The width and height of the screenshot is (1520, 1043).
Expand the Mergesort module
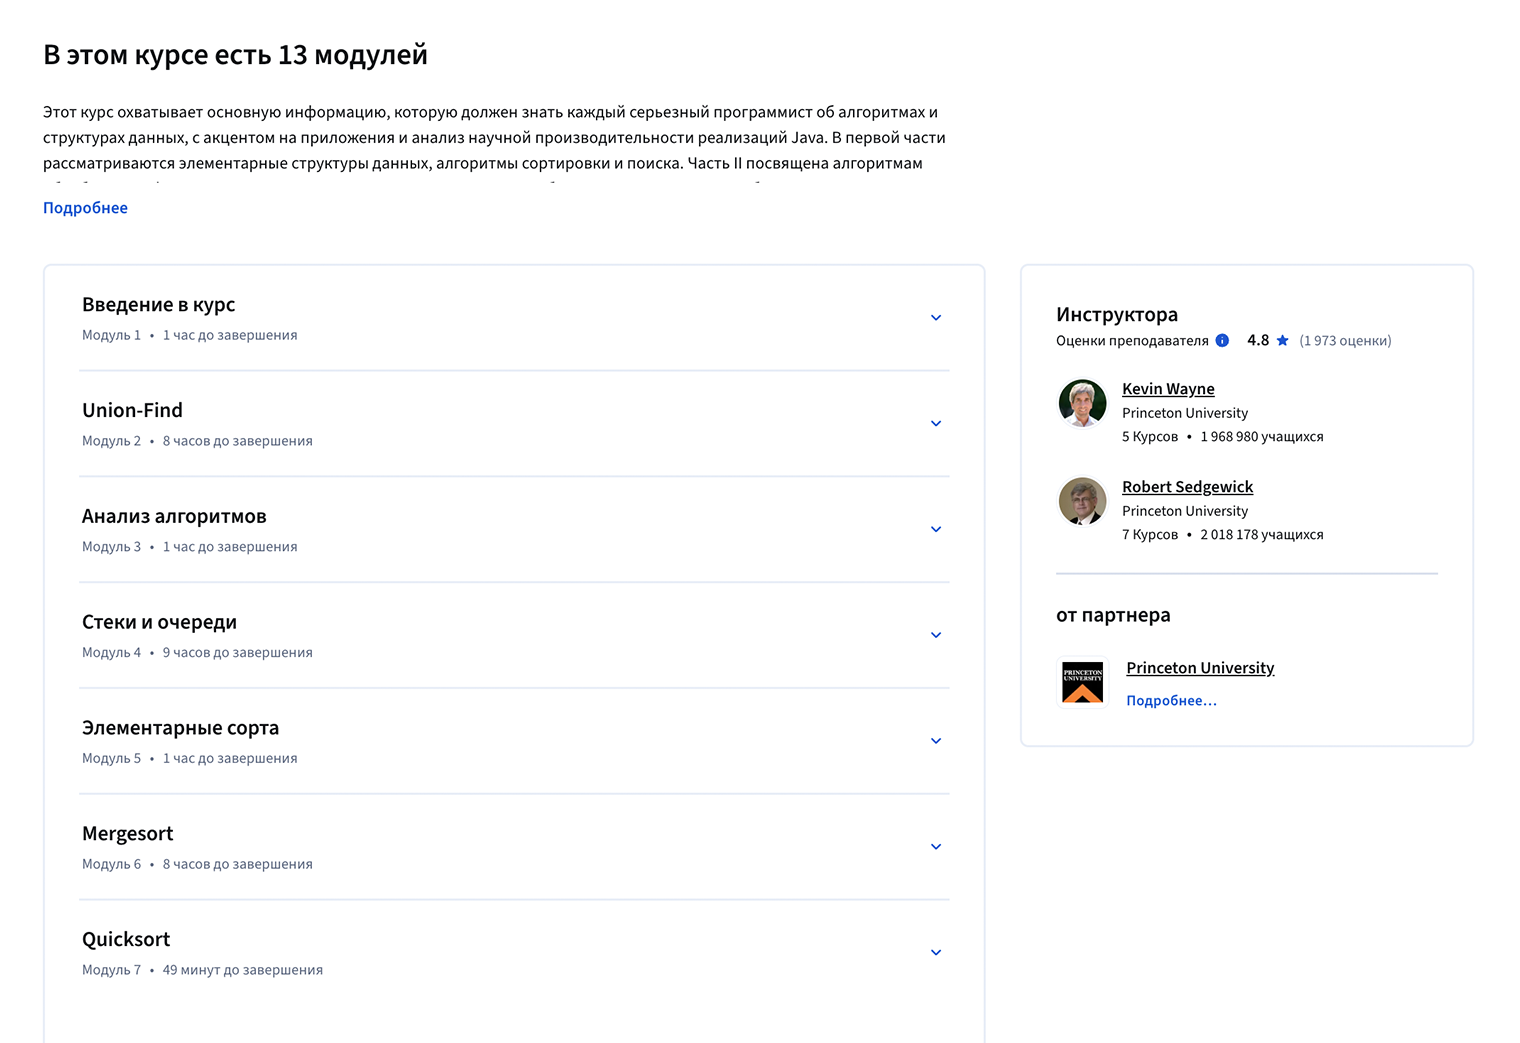pyautogui.click(x=936, y=846)
